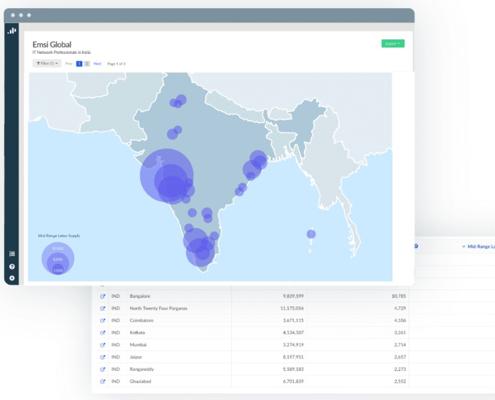The image size is (495, 400).
Task: Open link icon for North Twenty Four Parganas
Action: click(103, 308)
